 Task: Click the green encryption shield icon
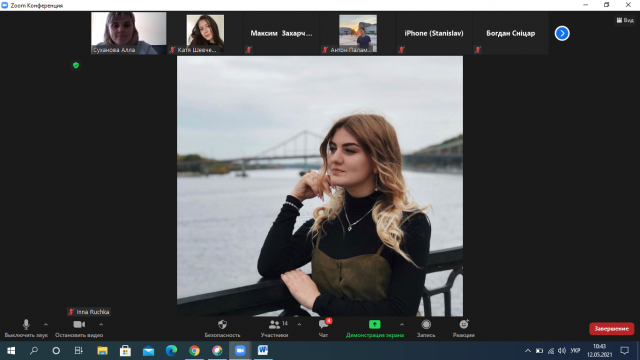click(x=76, y=65)
